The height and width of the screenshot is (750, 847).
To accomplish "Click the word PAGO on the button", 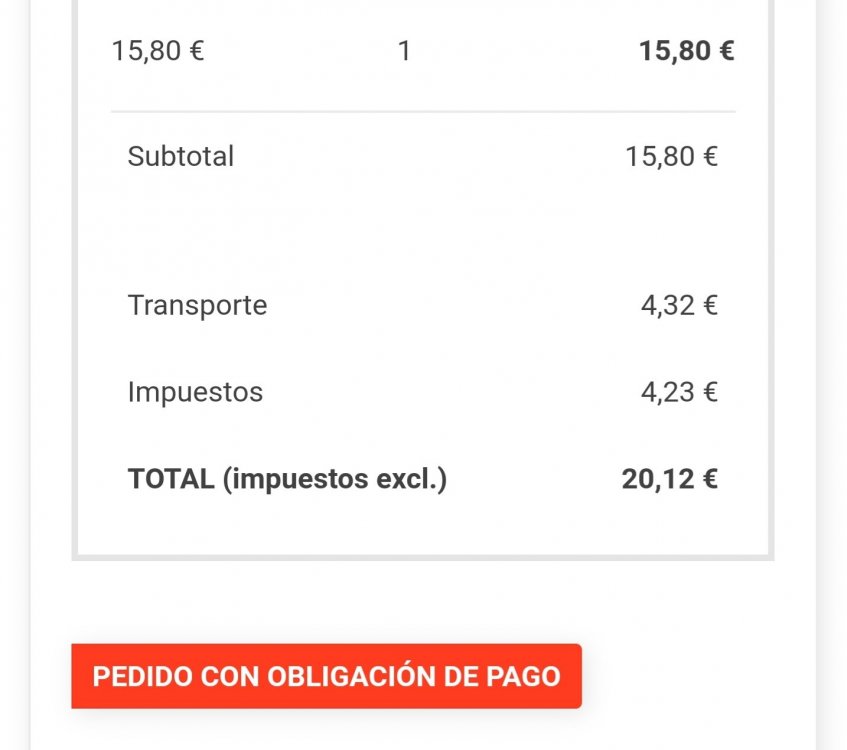I will [530, 675].
